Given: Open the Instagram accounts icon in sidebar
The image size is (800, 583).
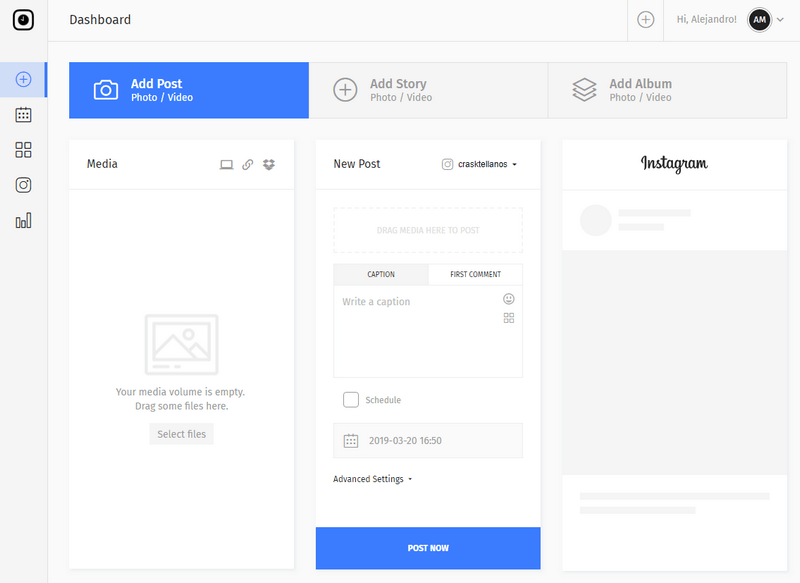Looking at the screenshot, I should pyautogui.click(x=23, y=185).
